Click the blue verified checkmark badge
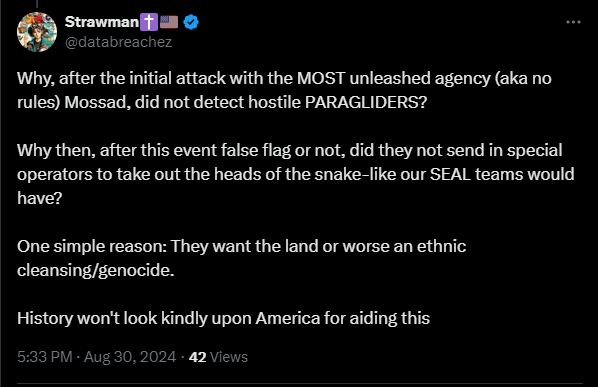 pyautogui.click(x=191, y=22)
